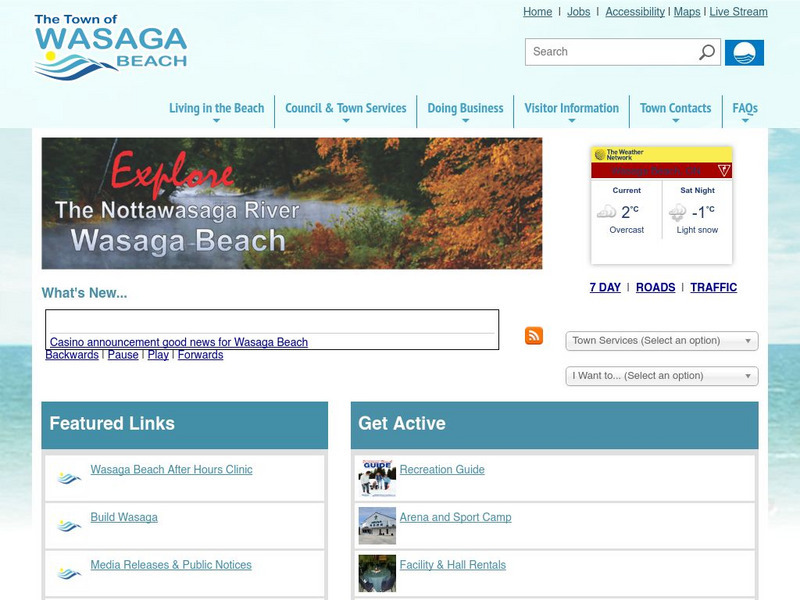This screenshot has width=800, height=600.
Task: Click the Blue Flag wave icon
Action: pyautogui.click(x=744, y=52)
